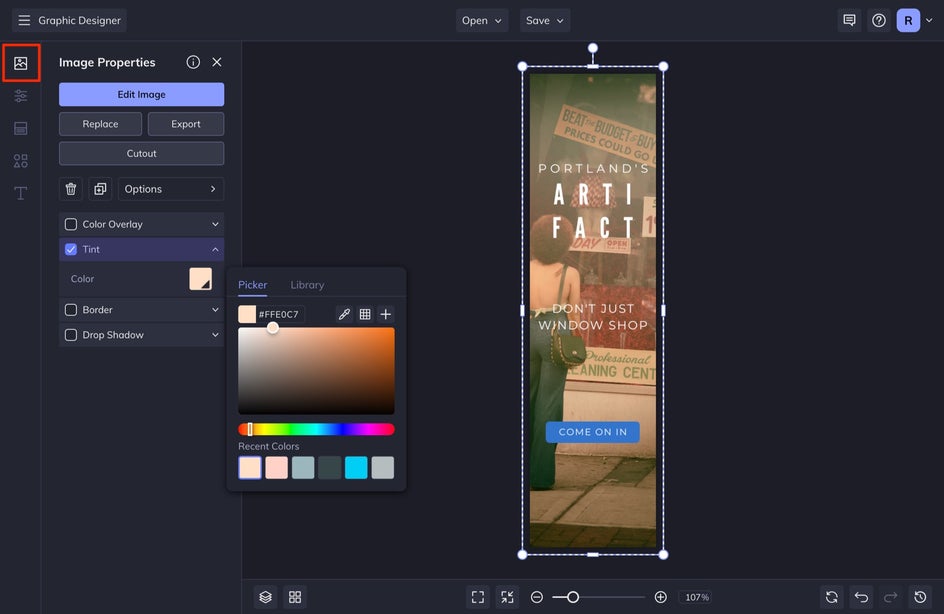944x614 pixels.
Task: Select the dark slate recent color swatch
Action: coord(329,468)
